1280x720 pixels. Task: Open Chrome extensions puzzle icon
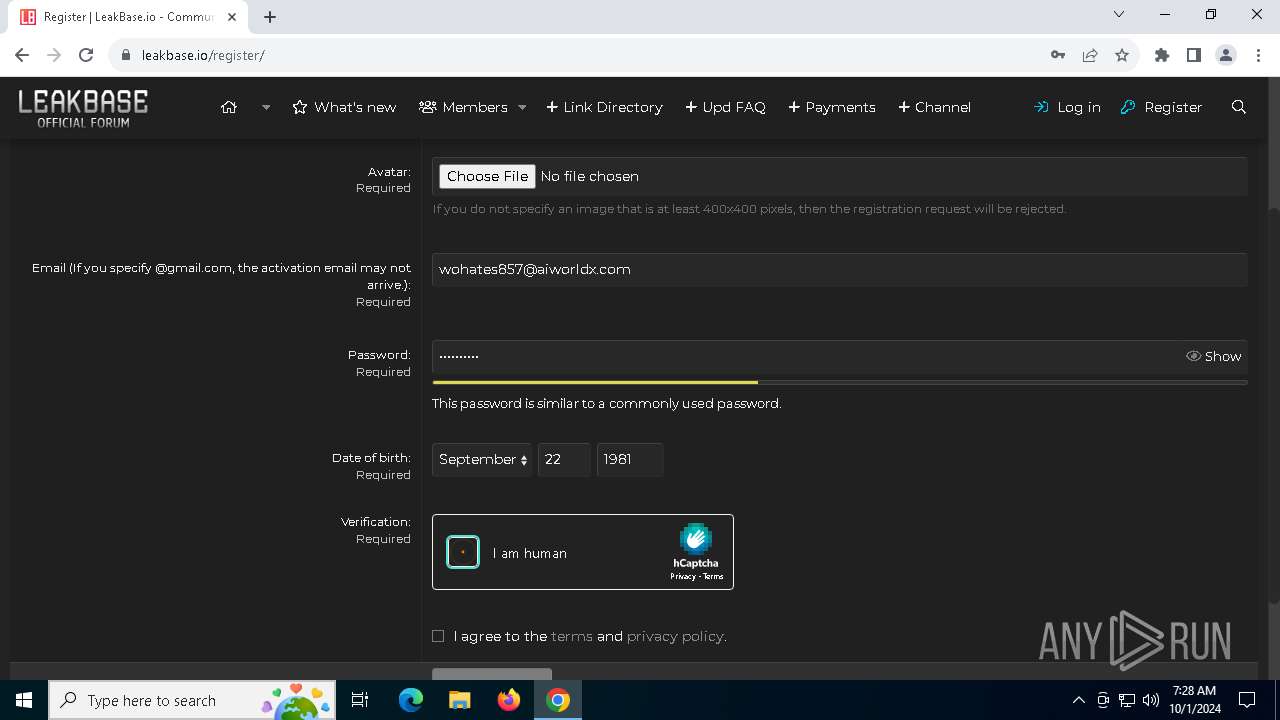pos(1162,55)
